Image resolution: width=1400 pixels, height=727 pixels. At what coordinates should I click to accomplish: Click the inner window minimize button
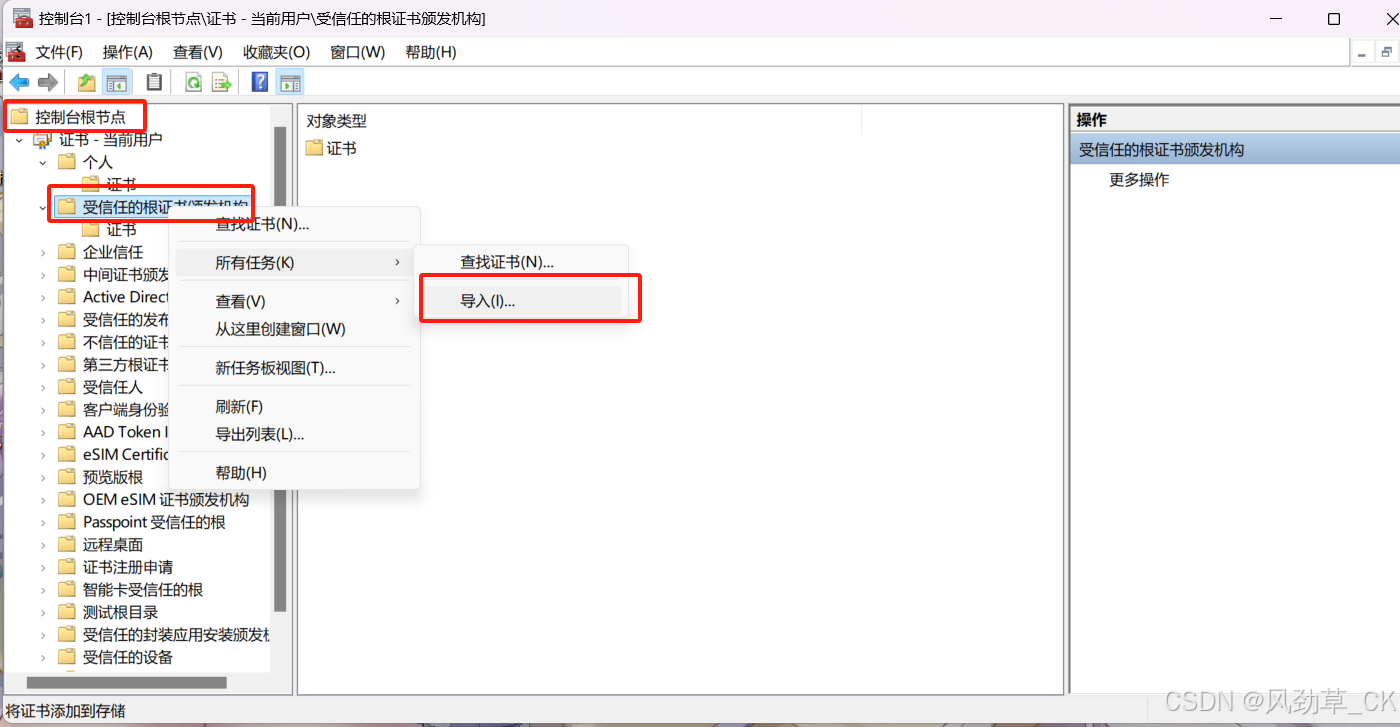click(x=1363, y=53)
